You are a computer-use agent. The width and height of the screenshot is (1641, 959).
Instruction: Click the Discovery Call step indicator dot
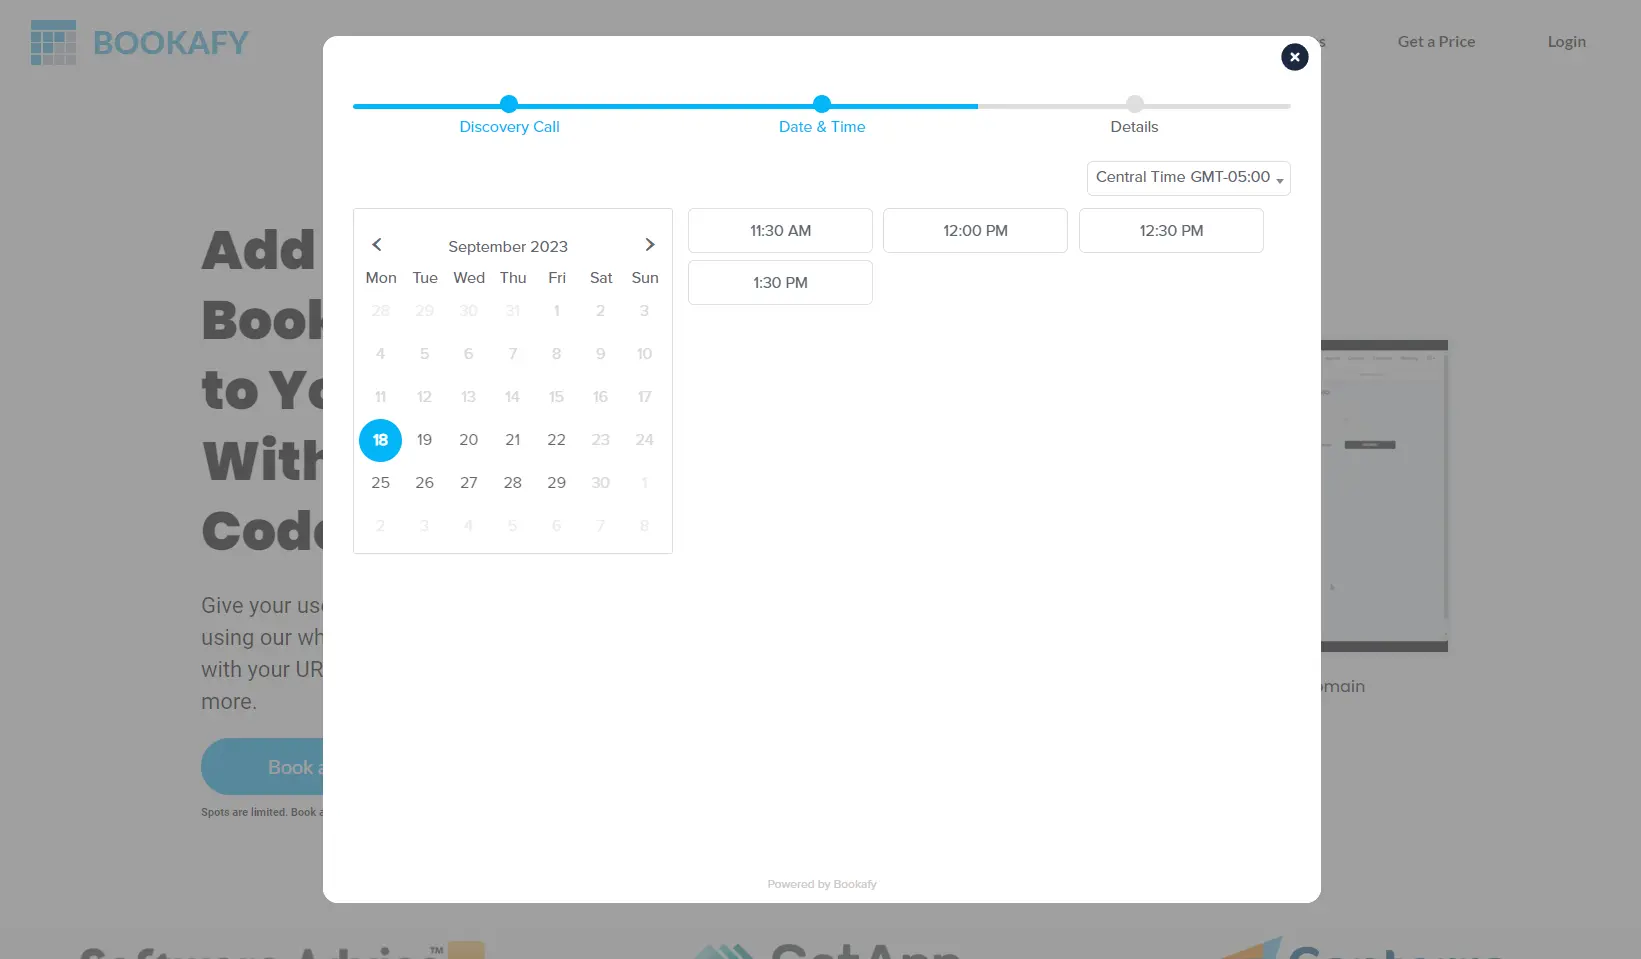point(509,104)
